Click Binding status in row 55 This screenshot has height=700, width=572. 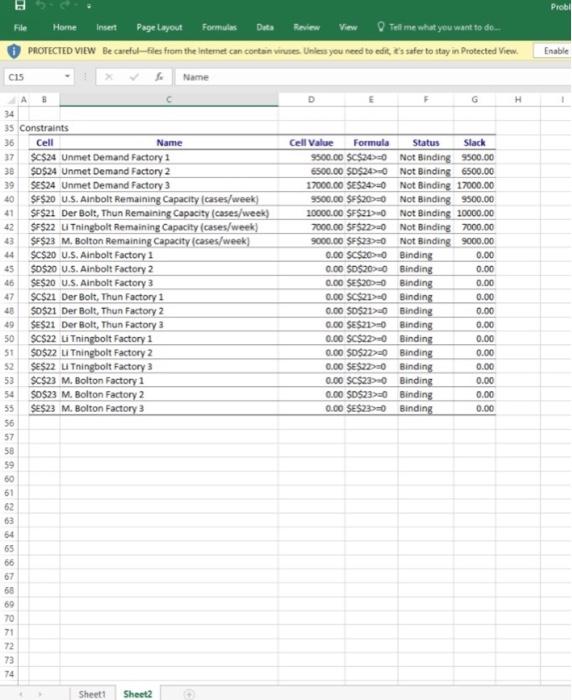[426, 408]
